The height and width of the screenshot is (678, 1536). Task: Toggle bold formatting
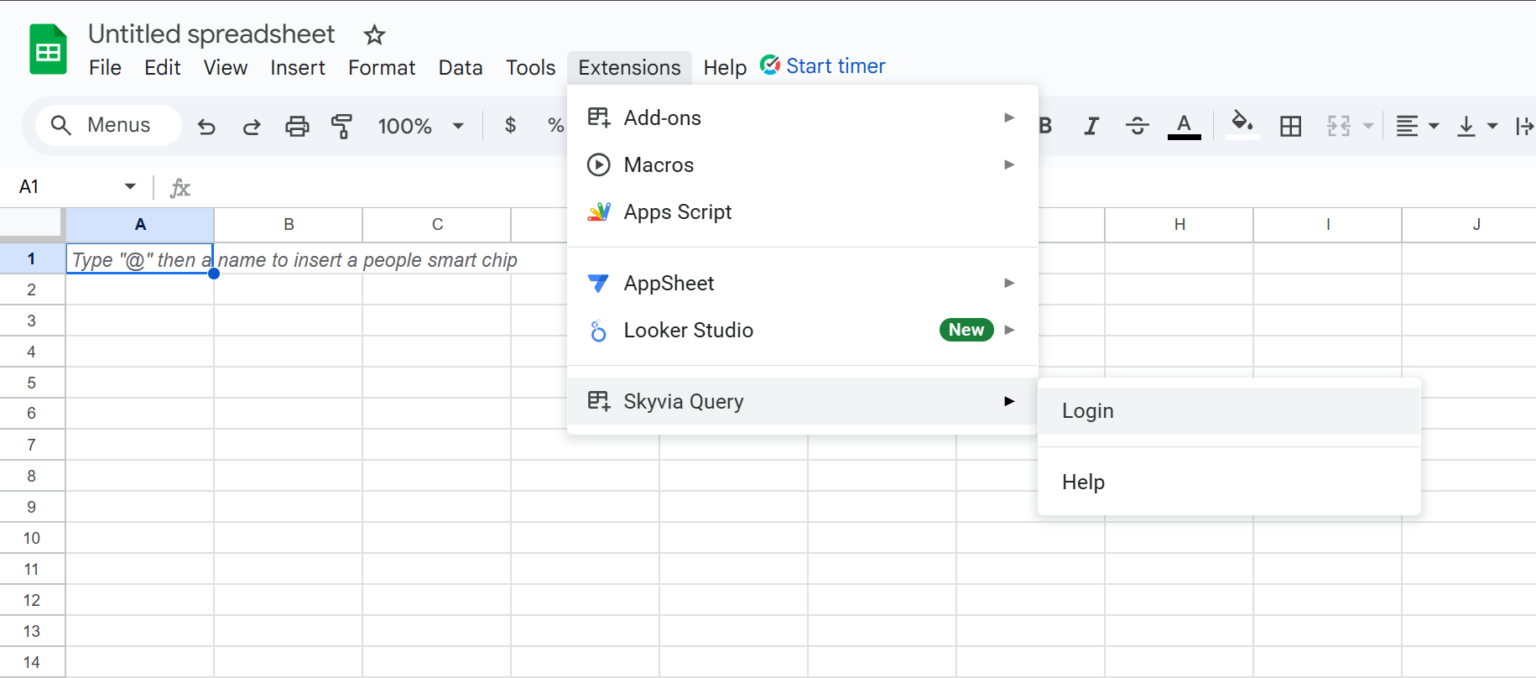click(x=1045, y=126)
